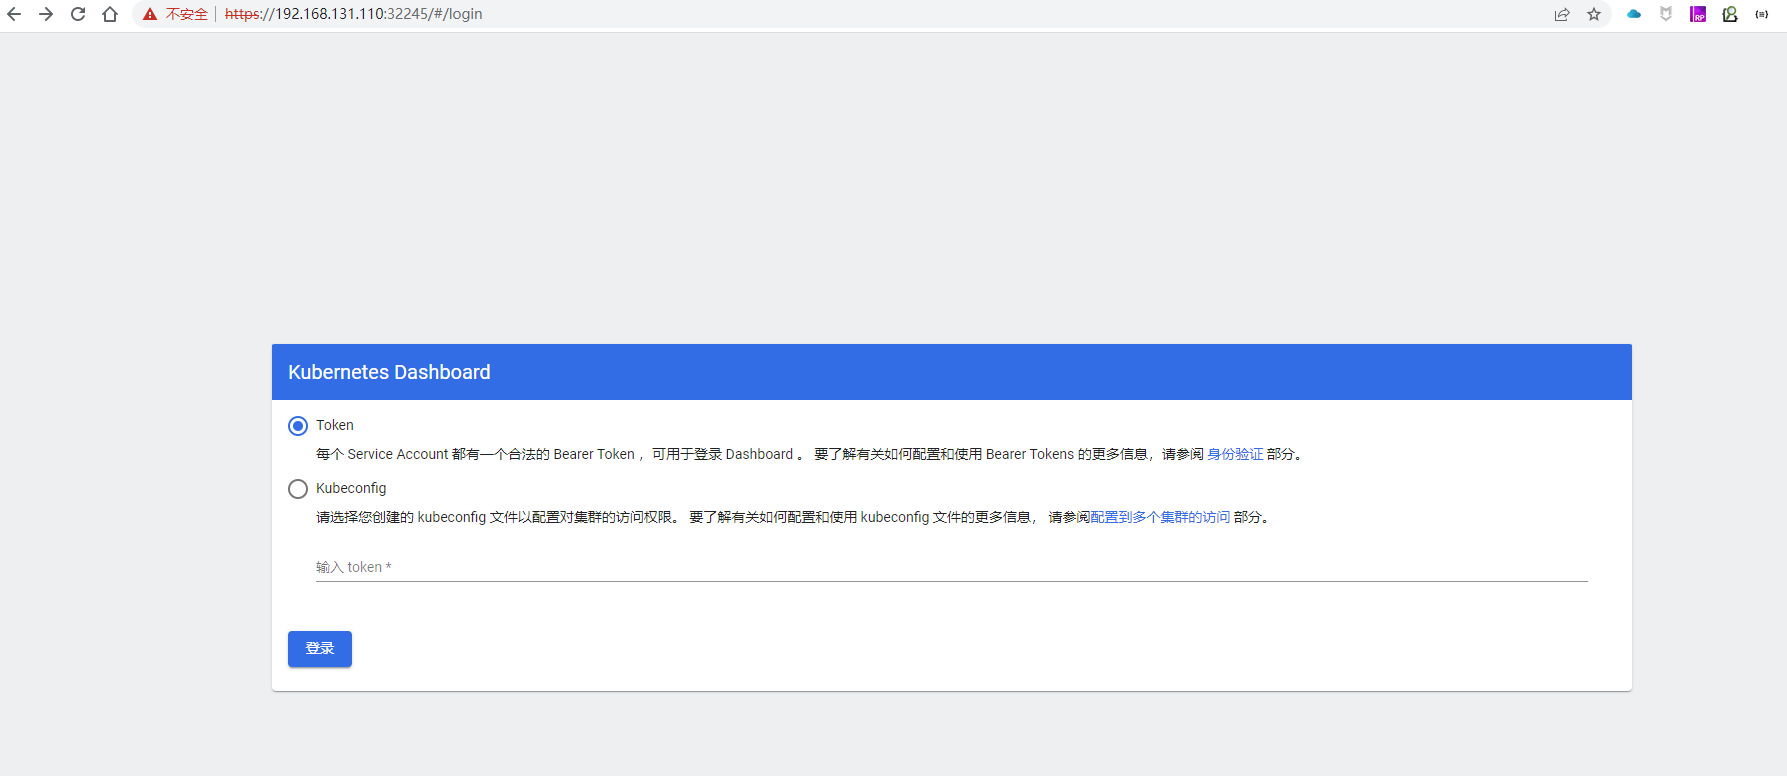Viewport: 1787px width, 776px height.
Task: Select the Kubeconfig login radio button
Action: click(298, 489)
